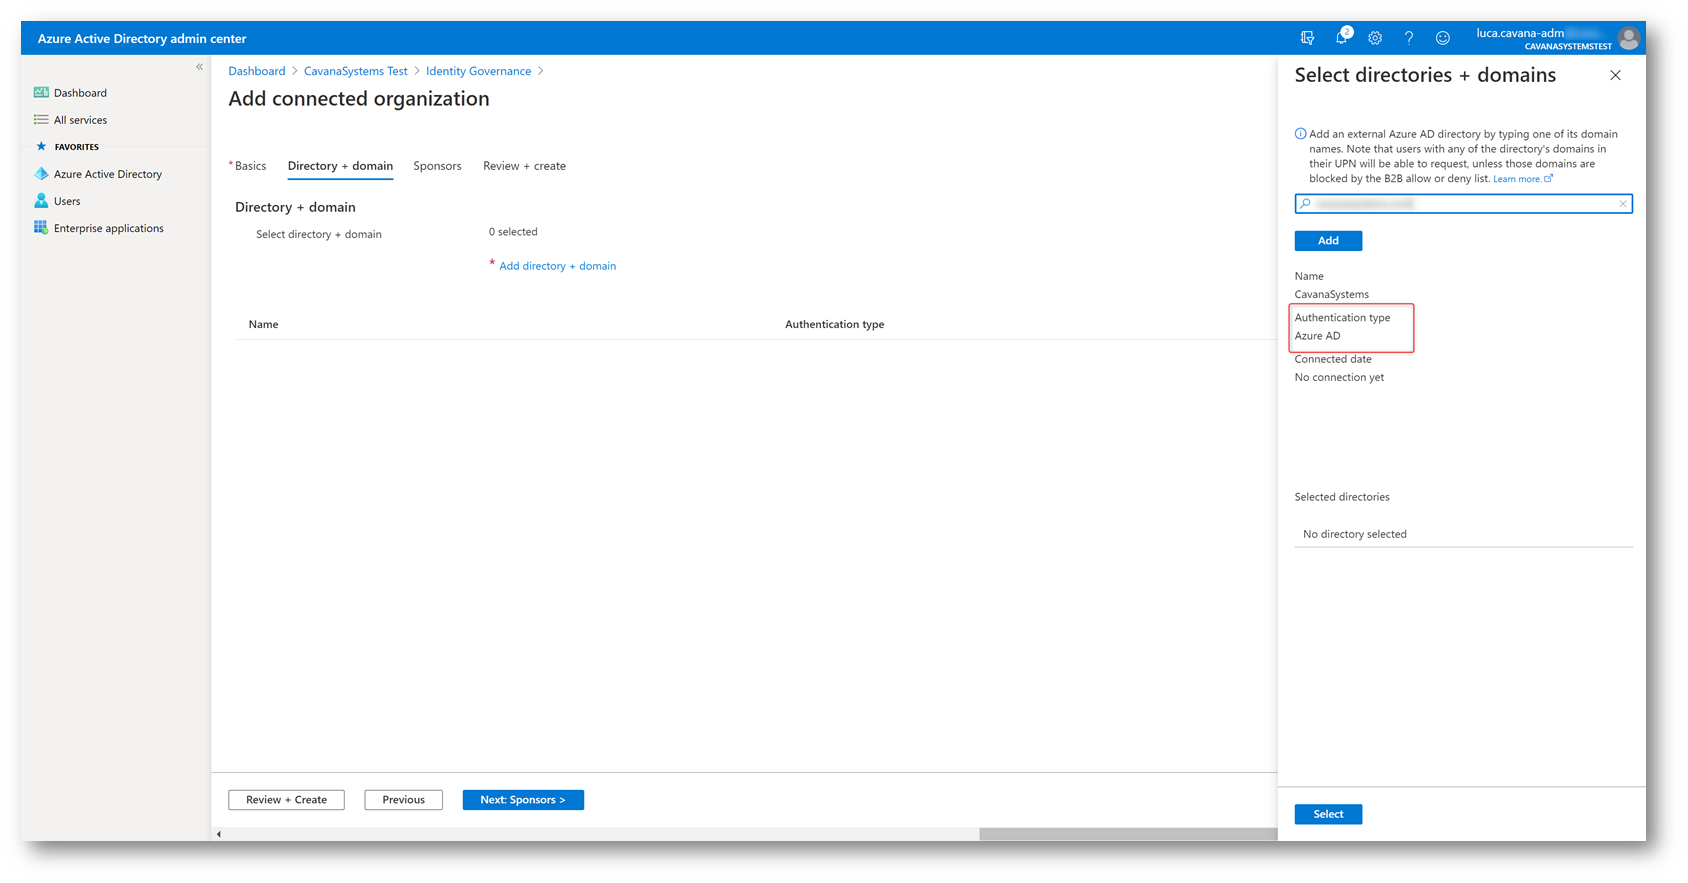The height and width of the screenshot is (883, 1688).
Task: Click the Users person icon
Action: pos(41,200)
